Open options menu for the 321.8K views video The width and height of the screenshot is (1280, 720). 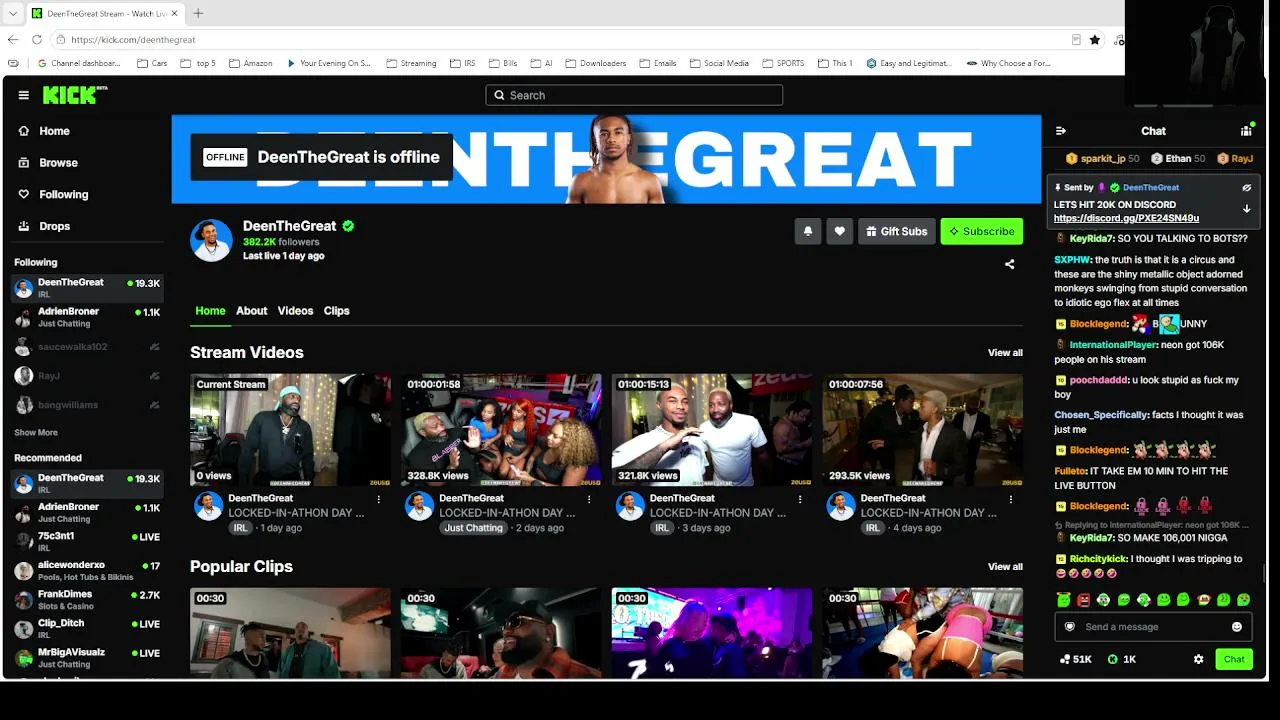point(800,499)
